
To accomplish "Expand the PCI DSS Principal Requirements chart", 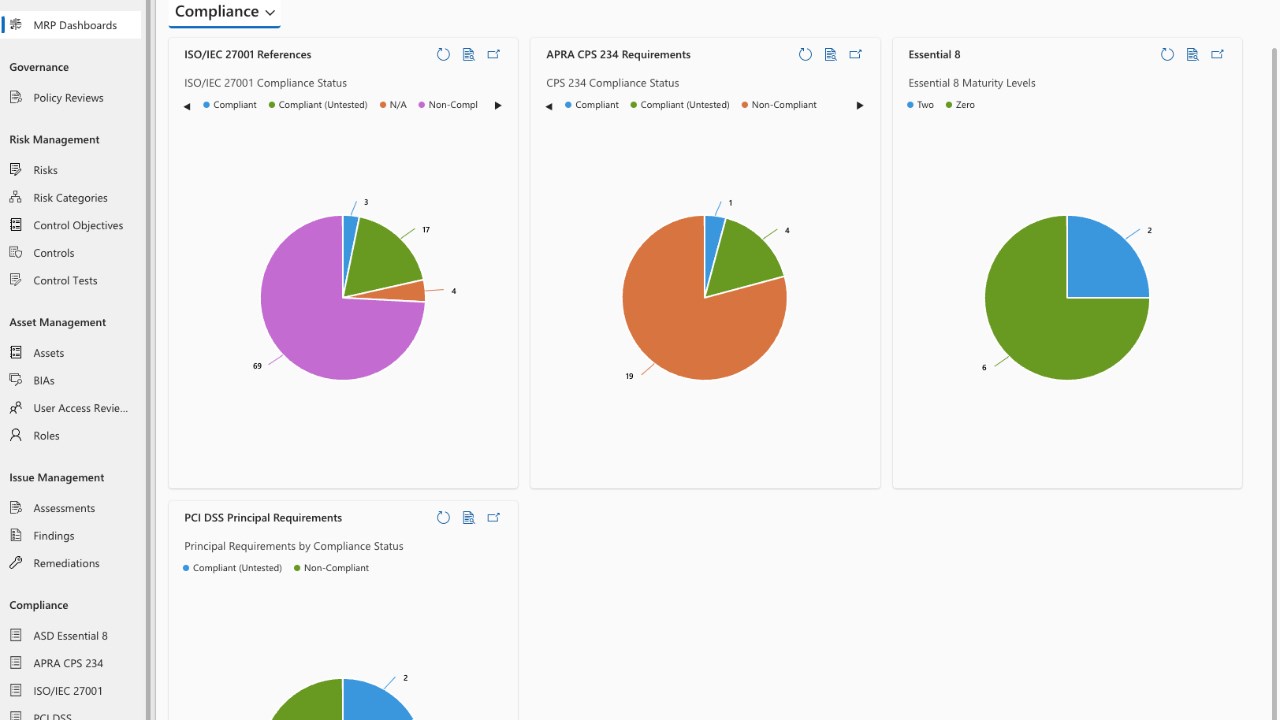I will 493,518.
